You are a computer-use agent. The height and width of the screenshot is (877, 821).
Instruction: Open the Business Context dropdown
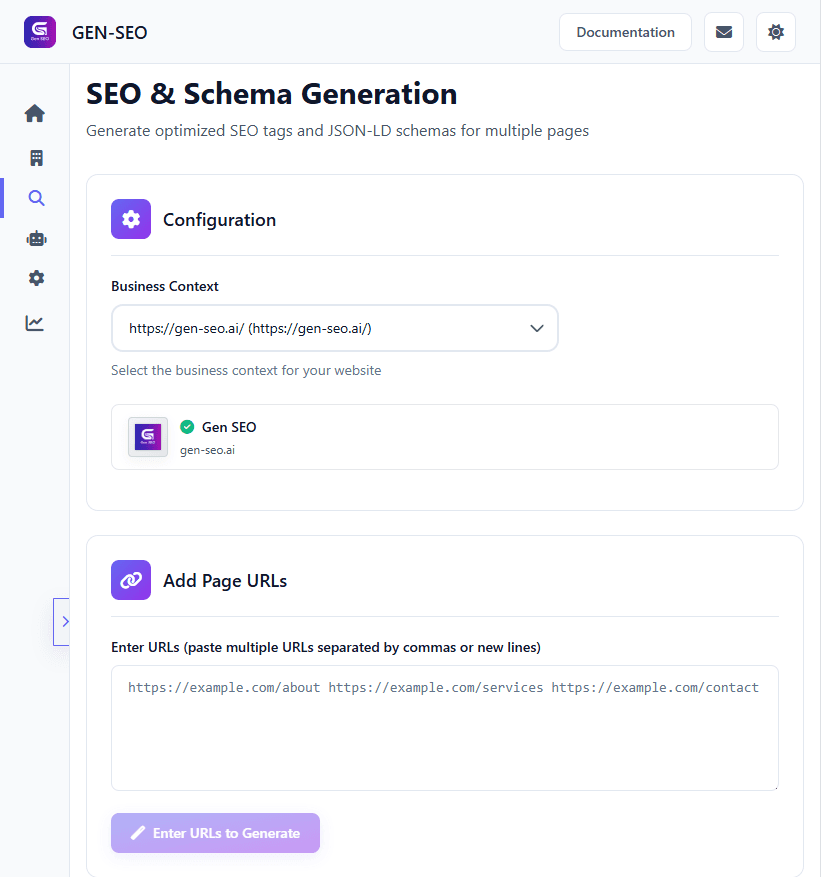(334, 328)
